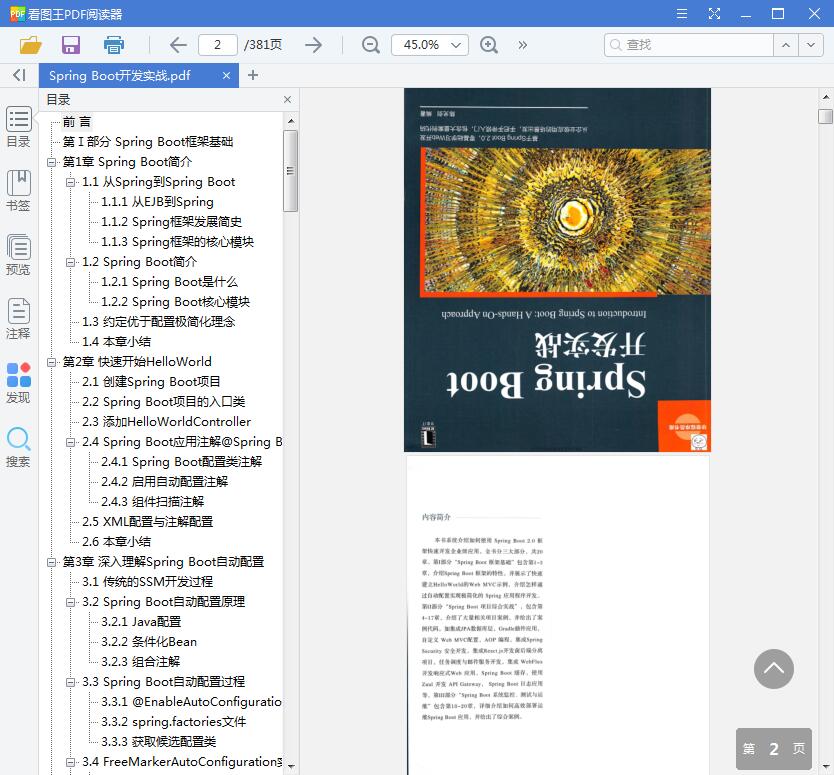Screen dimensions: 834x775
Task: Select the 前 言 outline entry
Action: [x=77, y=122]
